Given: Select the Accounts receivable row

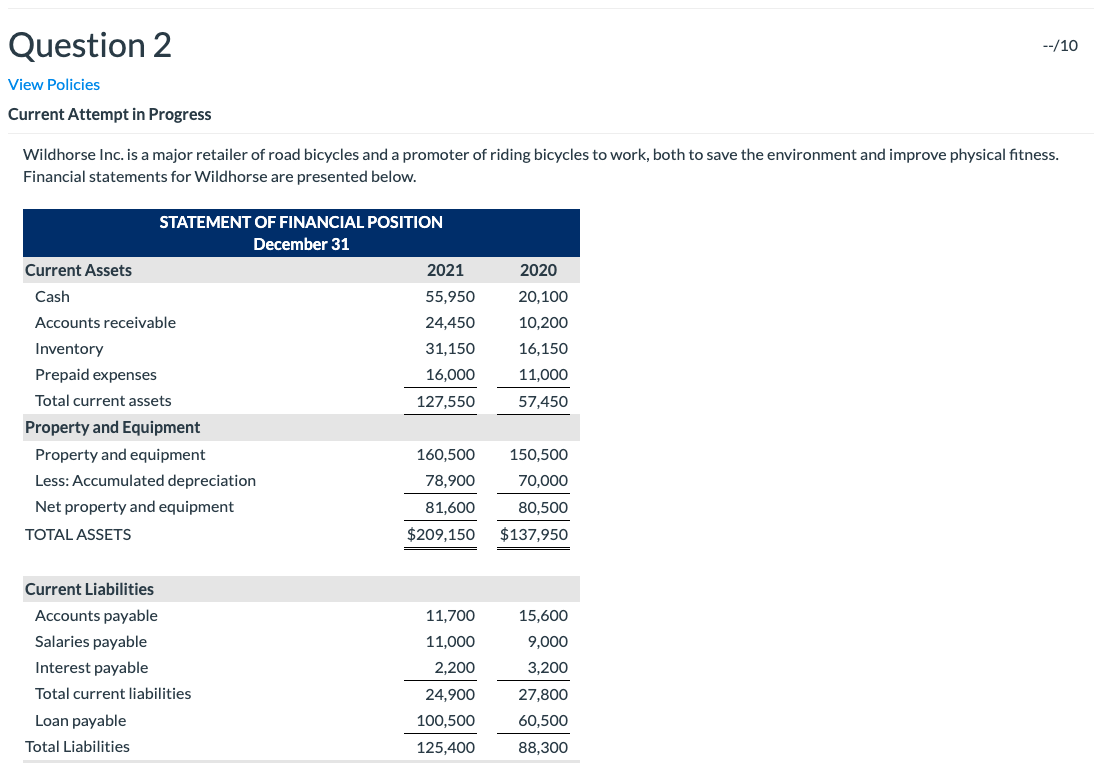Looking at the screenshot, I should [105, 322].
